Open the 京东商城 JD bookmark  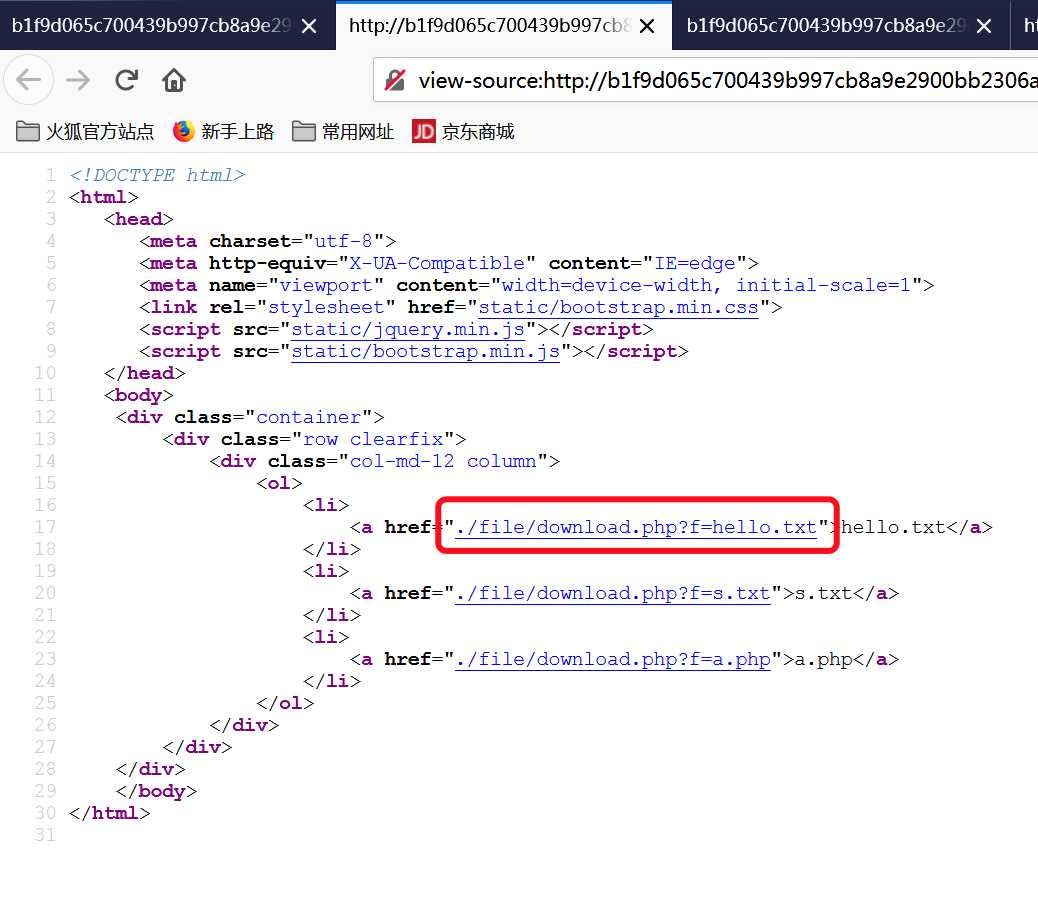pyautogui.click(x=463, y=132)
